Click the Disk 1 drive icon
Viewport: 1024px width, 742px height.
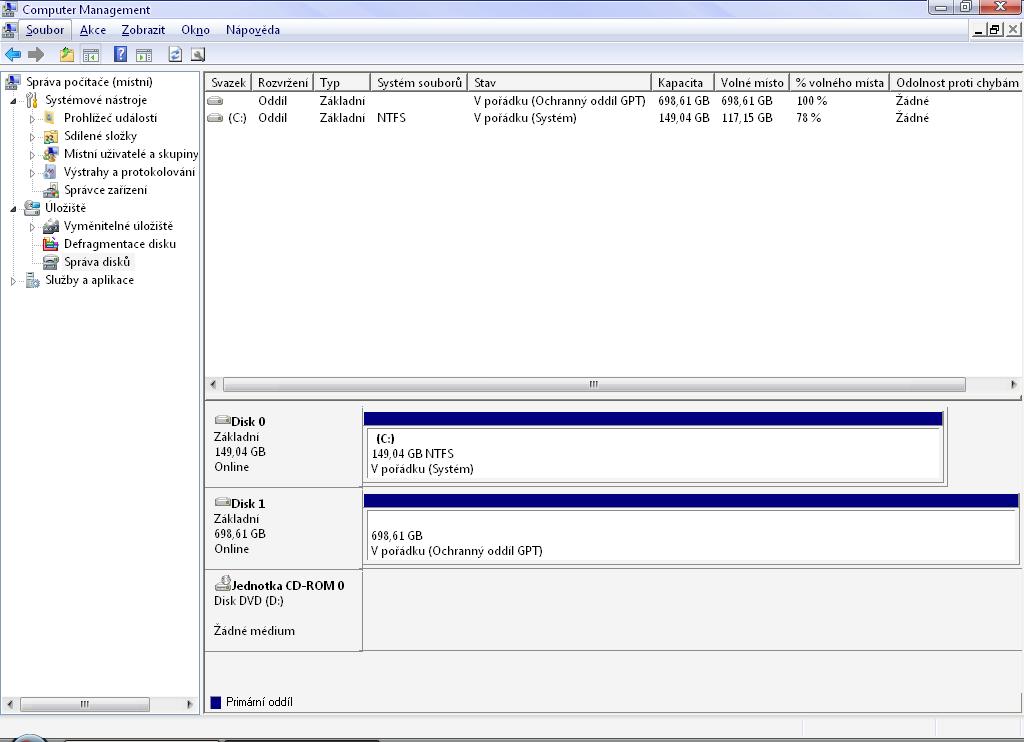[222, 502]
